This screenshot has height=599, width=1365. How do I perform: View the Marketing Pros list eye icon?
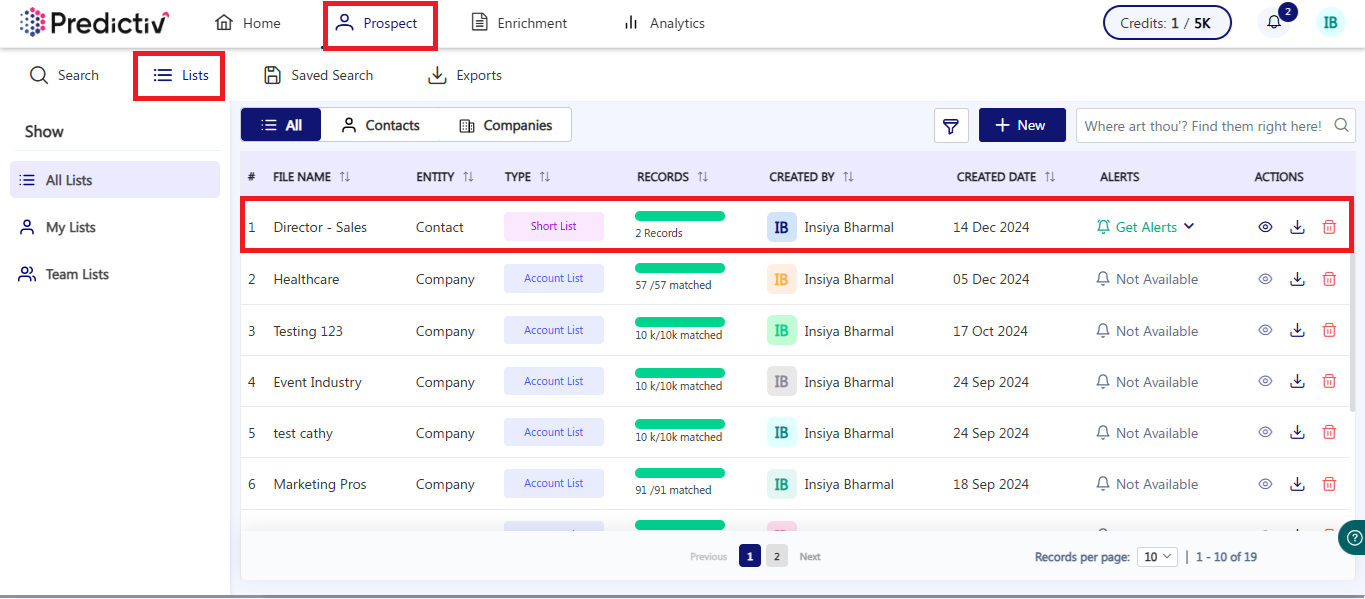click(x=1265, y=484)
